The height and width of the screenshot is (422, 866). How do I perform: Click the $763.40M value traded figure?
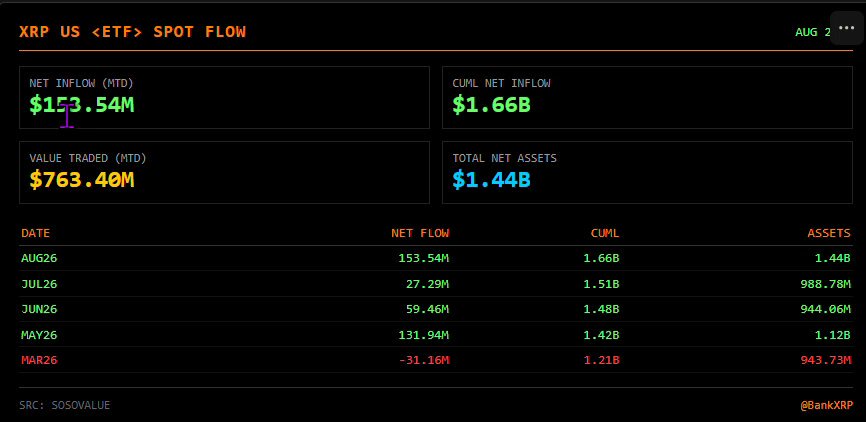click(x=82, y=180)
